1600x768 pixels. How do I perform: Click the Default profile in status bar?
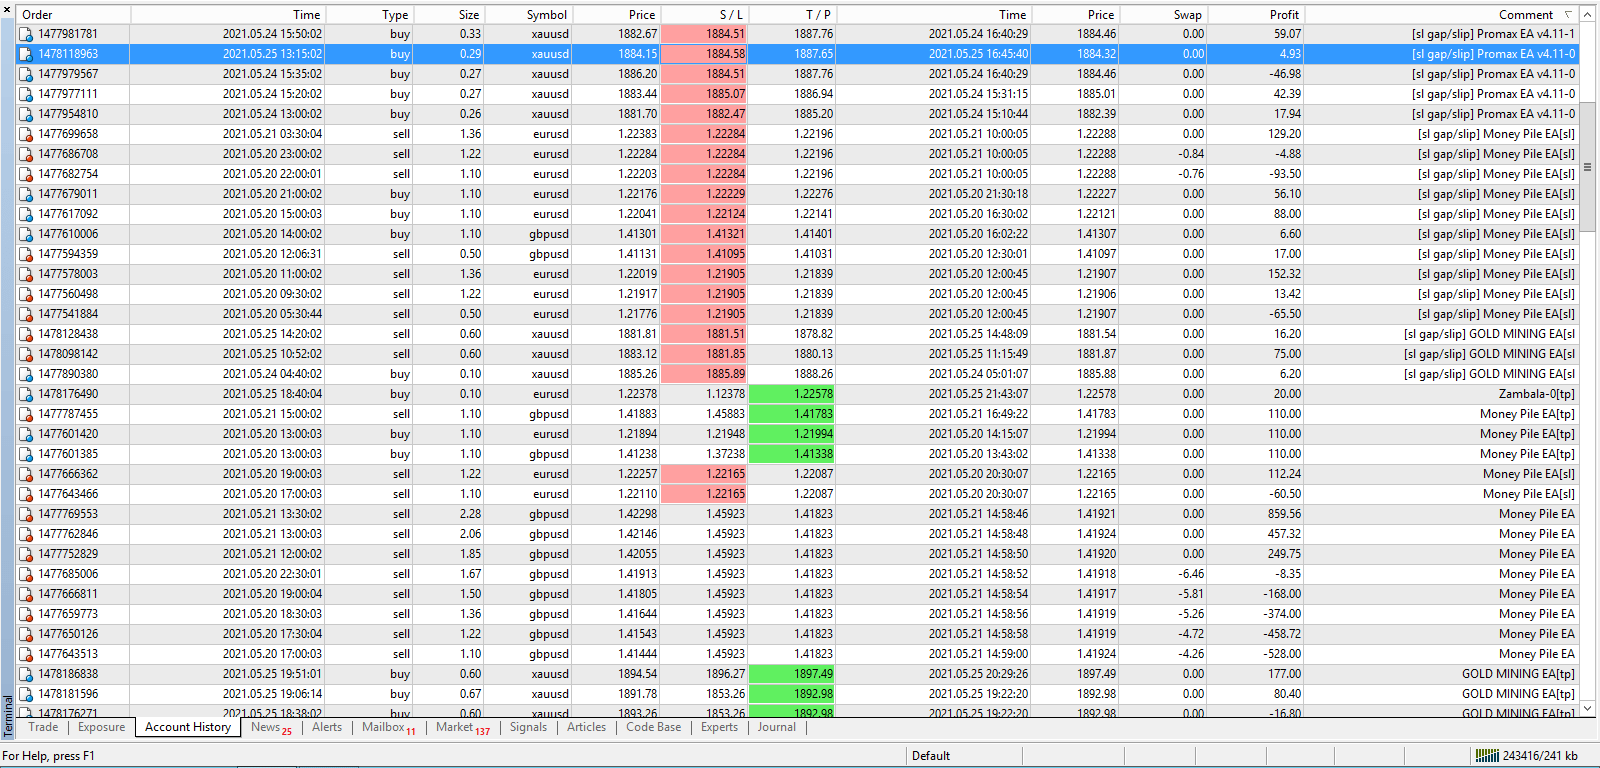pos(931,756)
